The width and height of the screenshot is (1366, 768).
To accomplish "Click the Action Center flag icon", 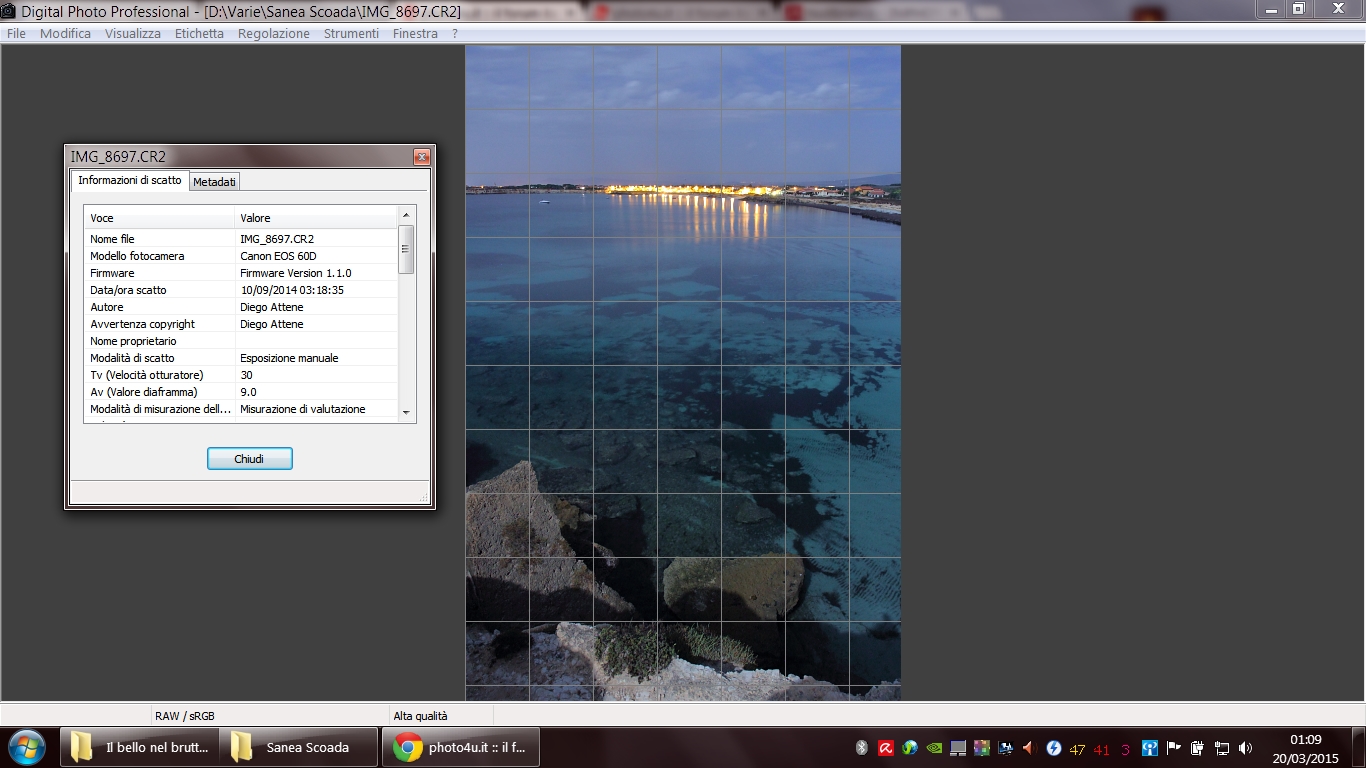I will pyautogui.click(x=1172, y=748).
